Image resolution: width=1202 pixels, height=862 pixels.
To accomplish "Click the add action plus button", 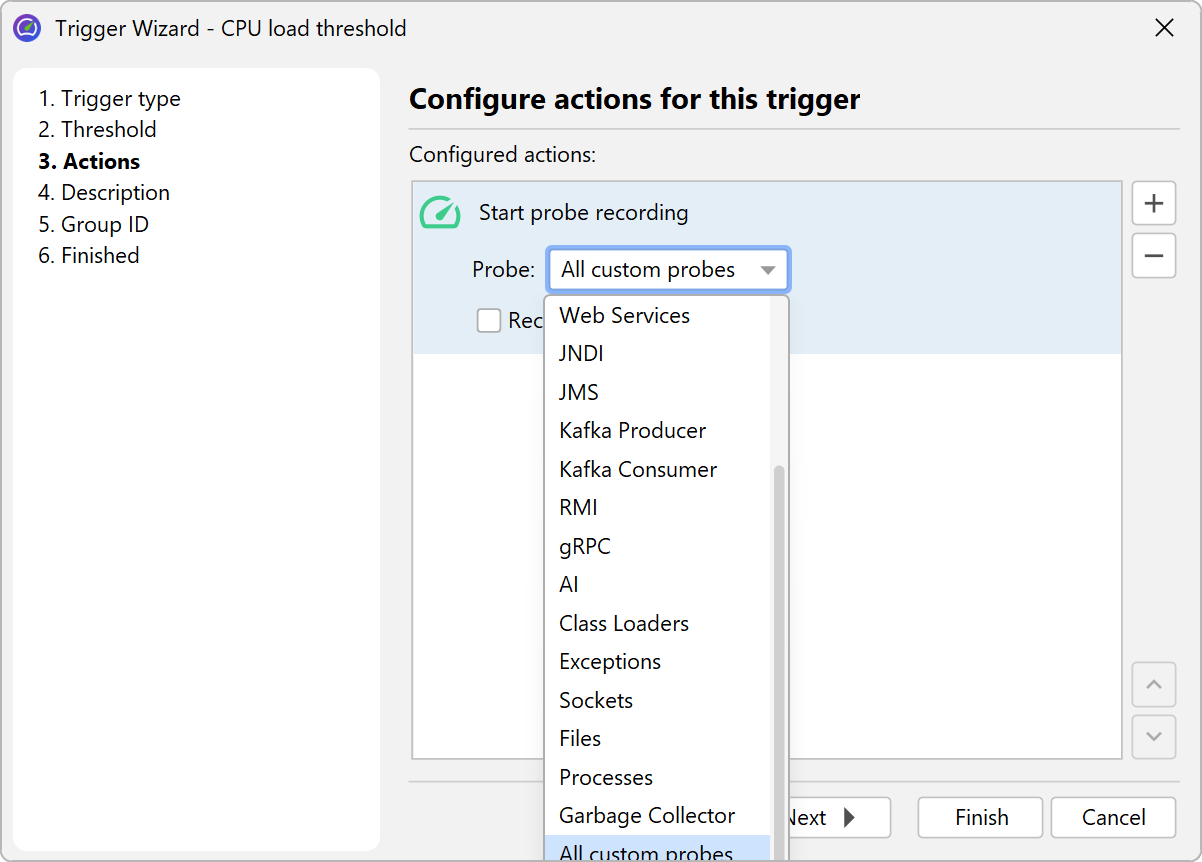I will click(1153, 204).
